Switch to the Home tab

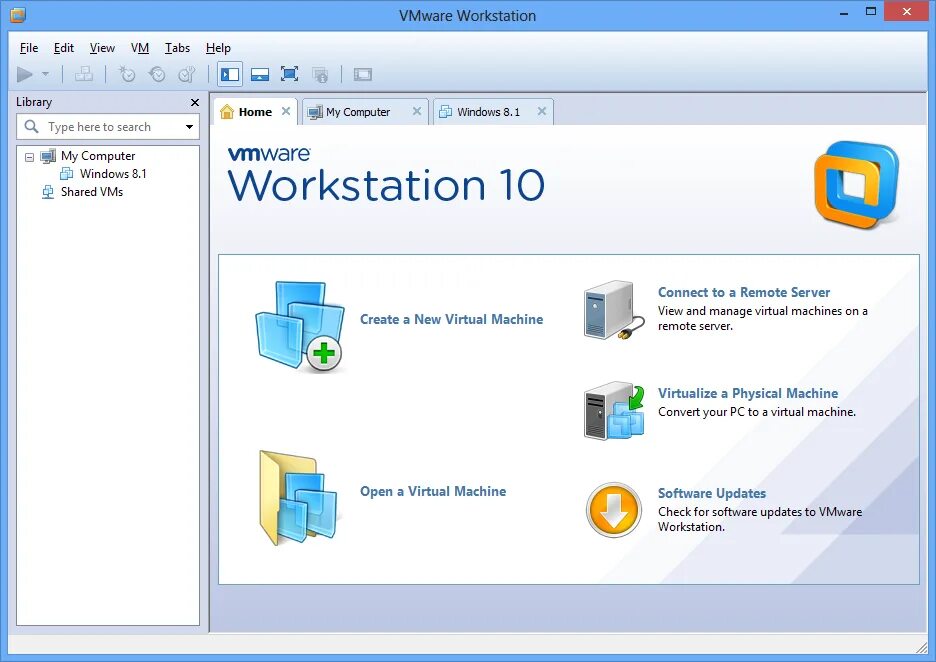point(255,112)
